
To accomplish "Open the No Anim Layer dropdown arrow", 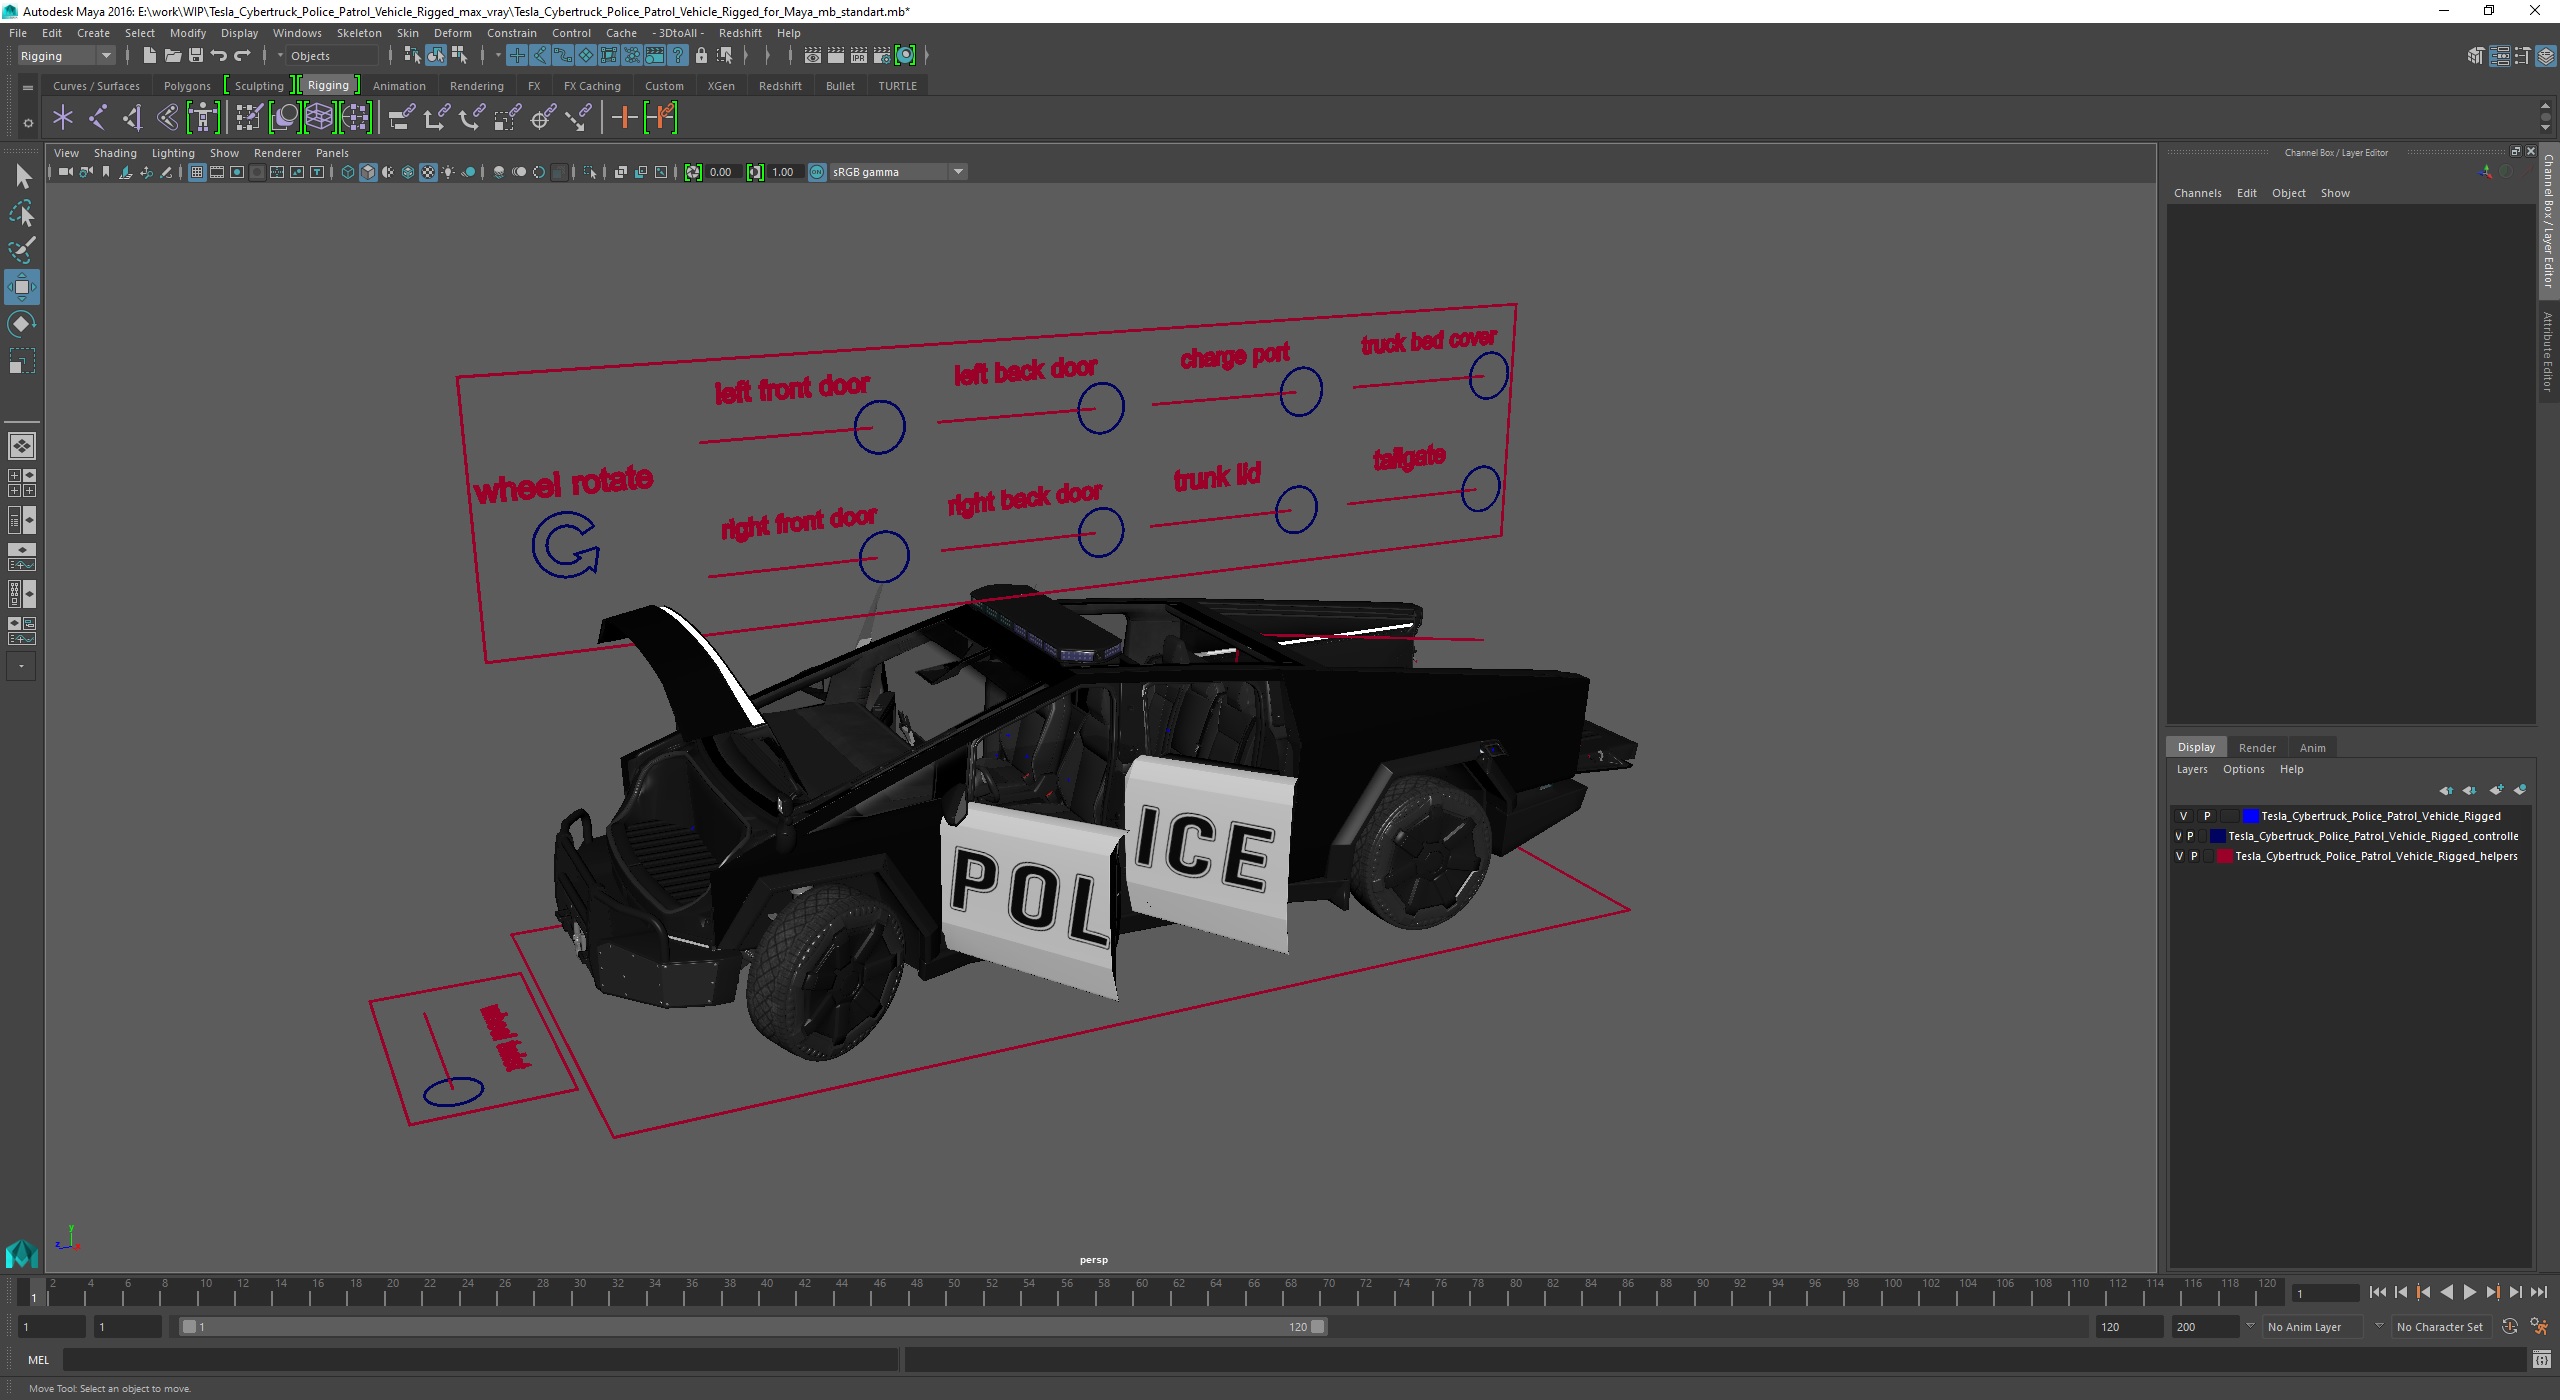I will pos(2250,1326).
